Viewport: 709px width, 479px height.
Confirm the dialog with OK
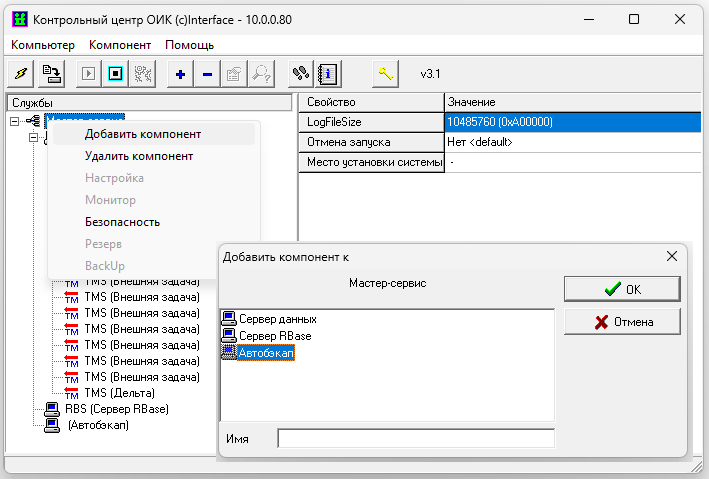622,289
